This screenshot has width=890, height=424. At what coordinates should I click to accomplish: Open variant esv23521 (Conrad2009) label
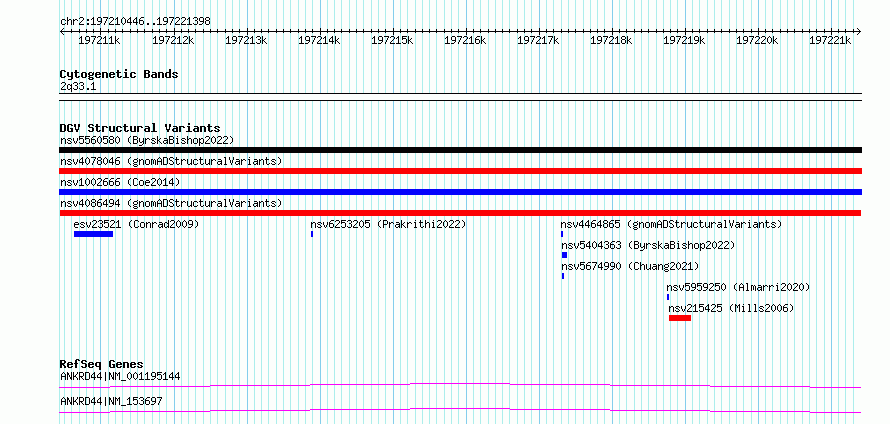coord(136,224)
